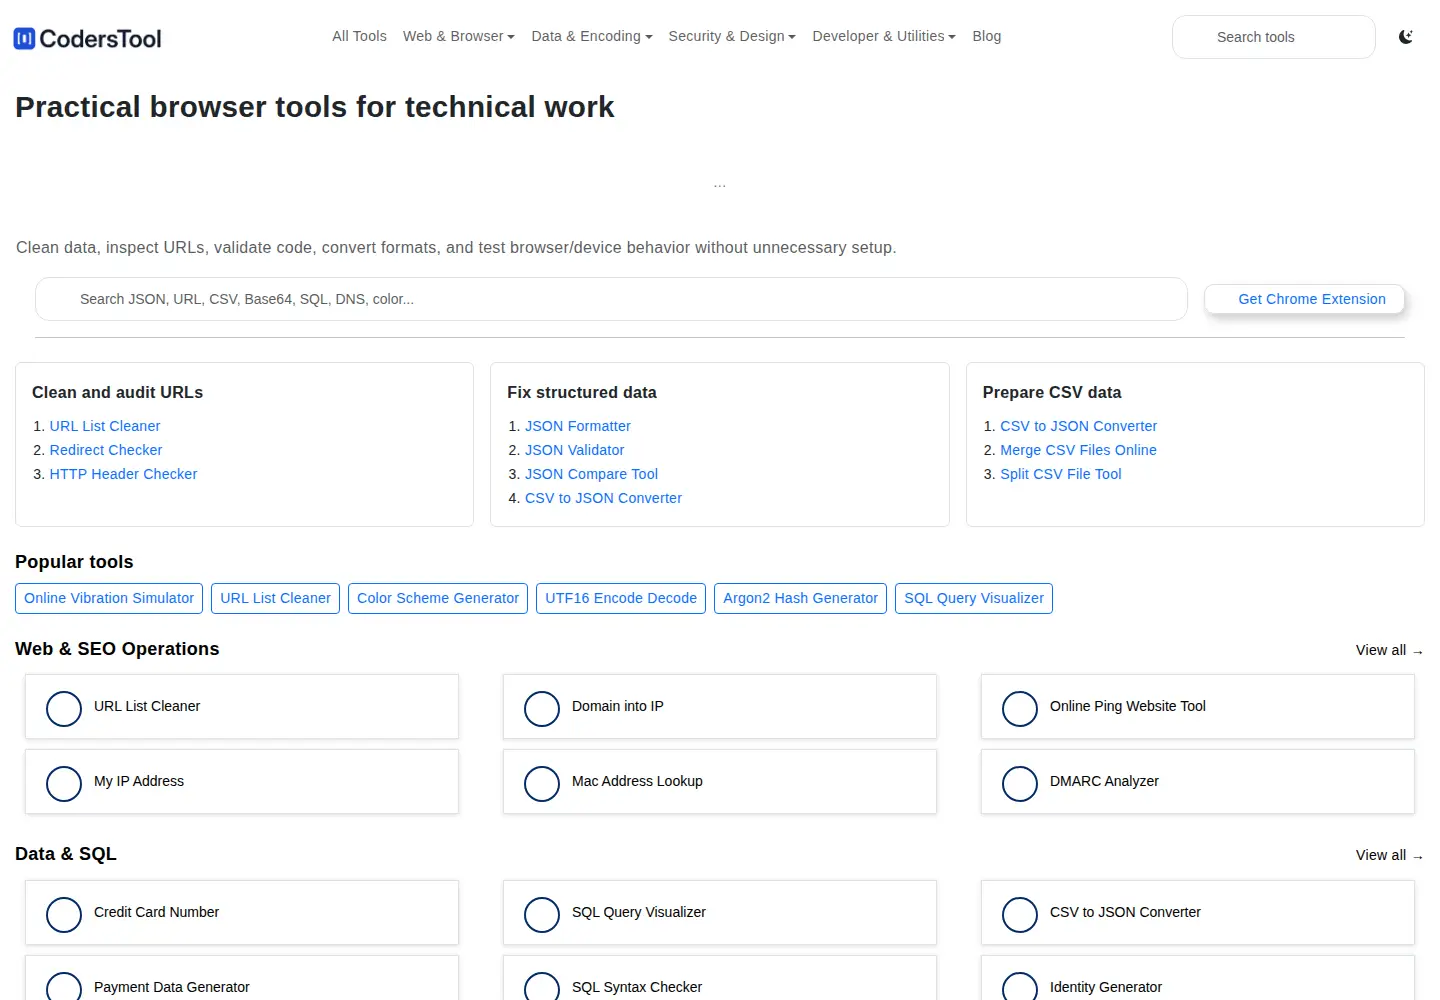Click the Get Chrome Extension button
The image size is (1440, 1000).
[x=1304, y=299]
